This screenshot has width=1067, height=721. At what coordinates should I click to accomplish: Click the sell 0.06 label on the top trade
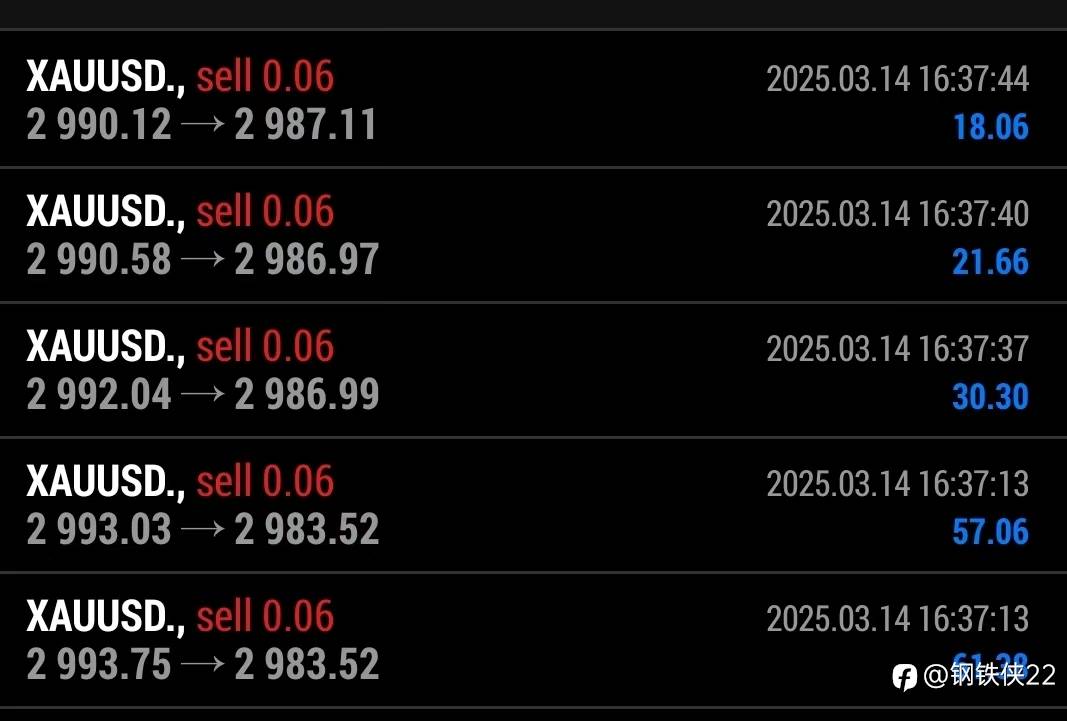point(265,77)
